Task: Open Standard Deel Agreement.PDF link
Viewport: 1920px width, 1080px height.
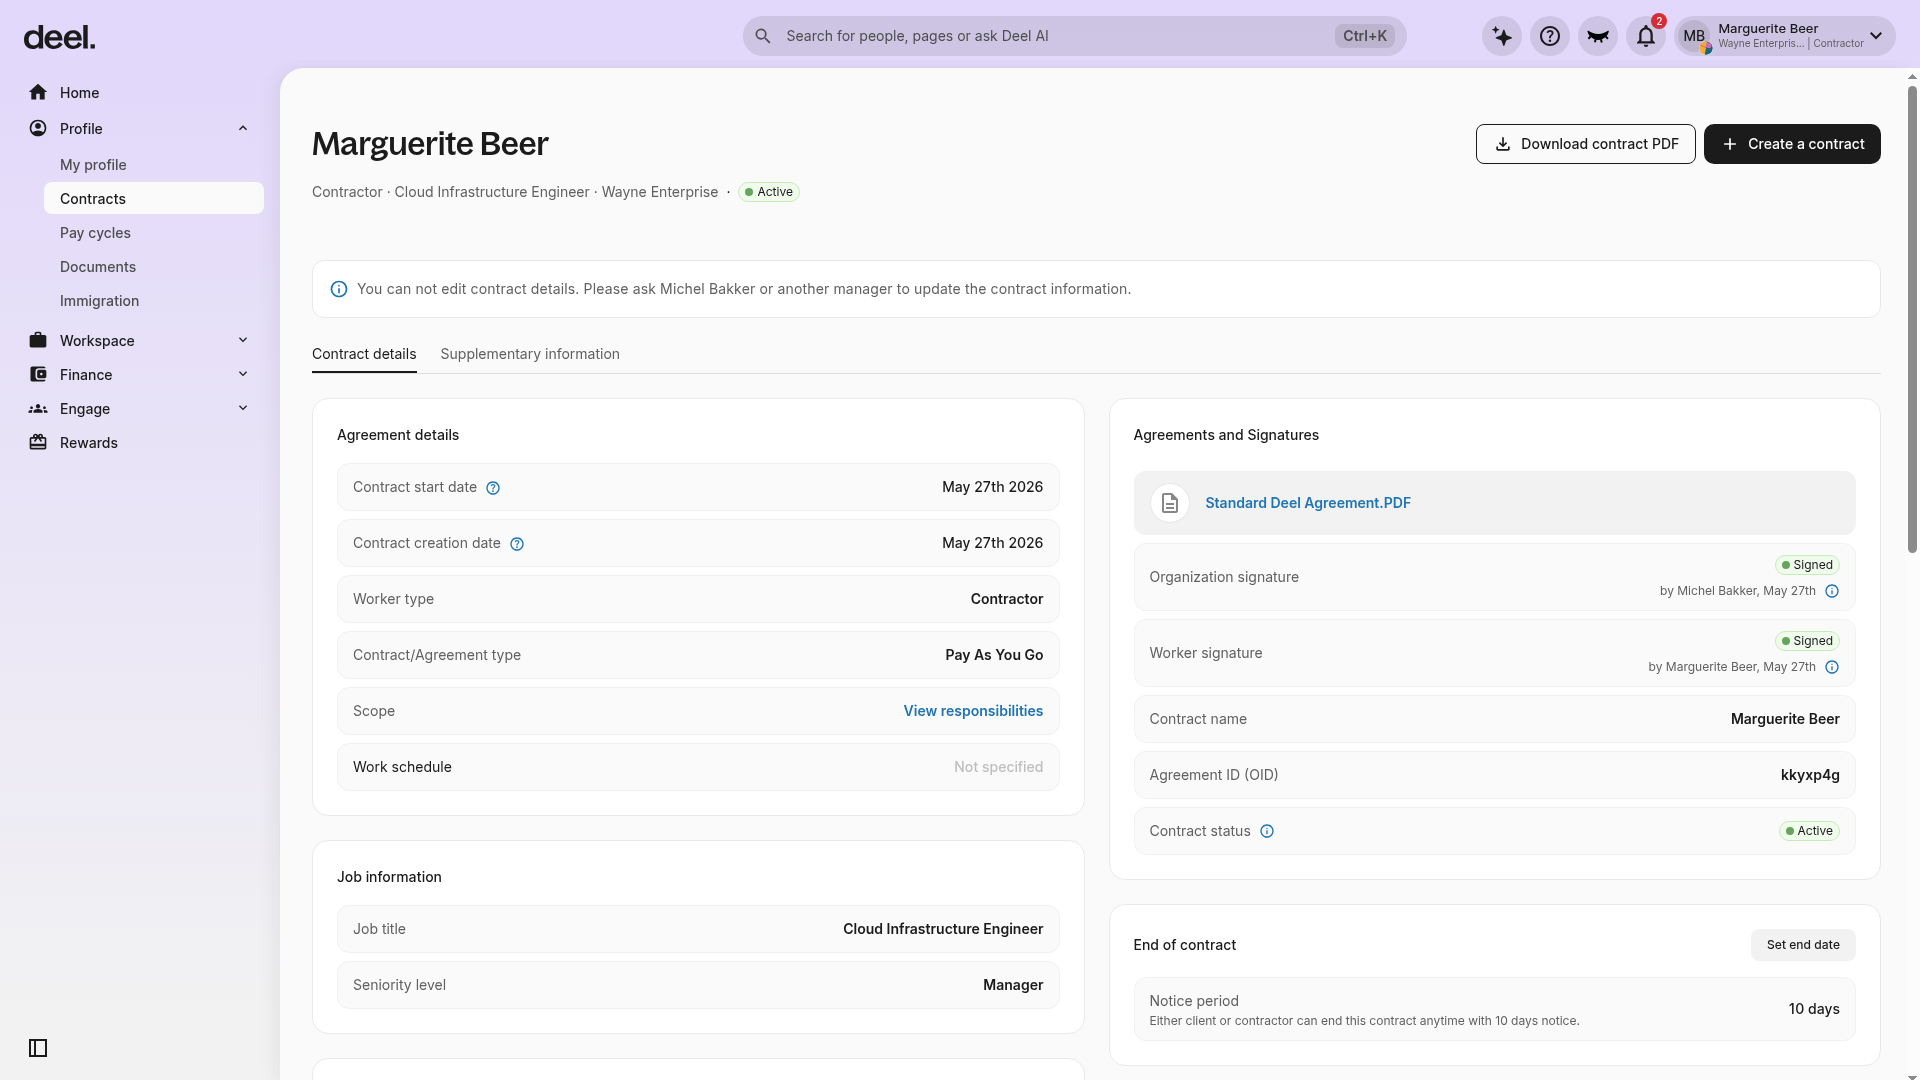Action: 1308,503
